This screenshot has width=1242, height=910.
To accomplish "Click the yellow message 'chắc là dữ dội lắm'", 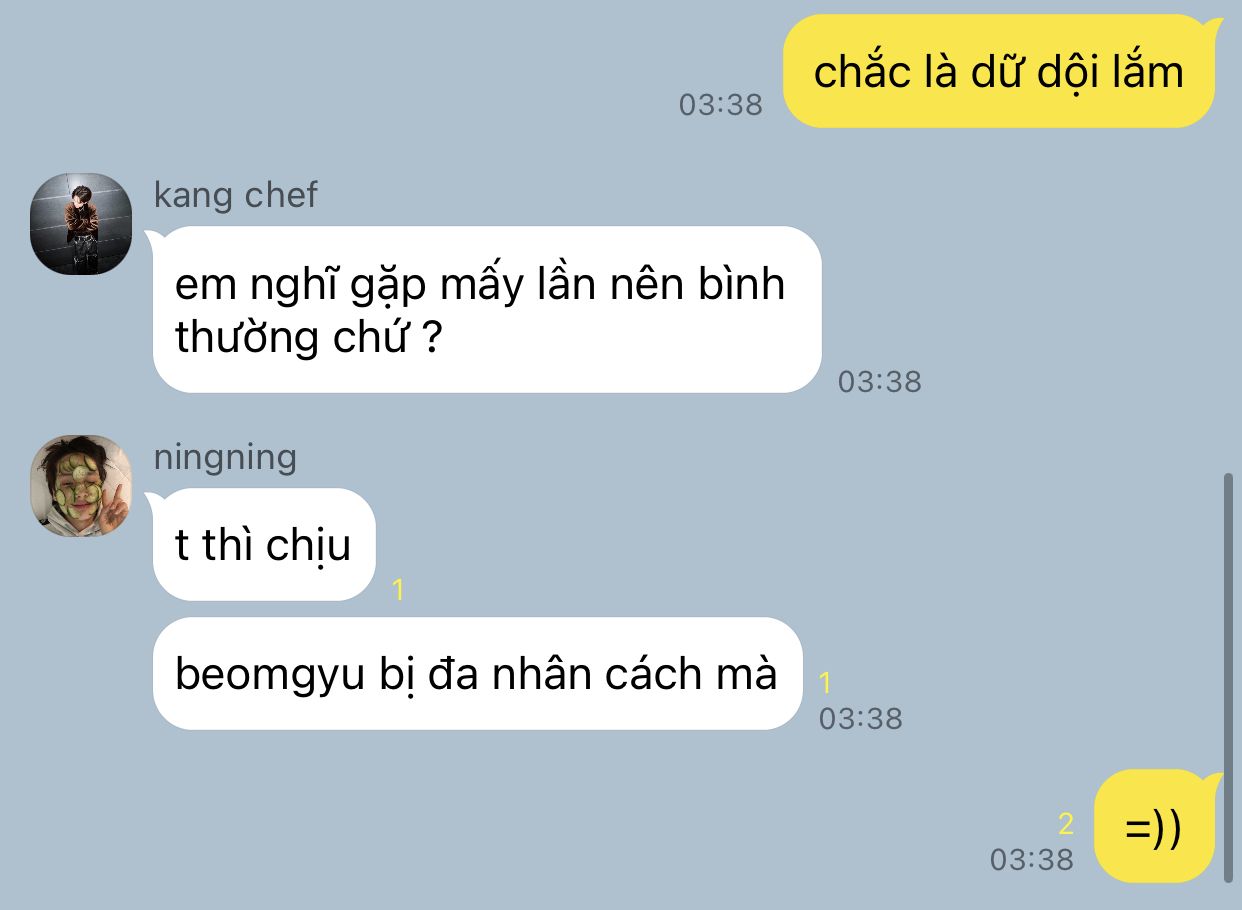I will [998, 71].
